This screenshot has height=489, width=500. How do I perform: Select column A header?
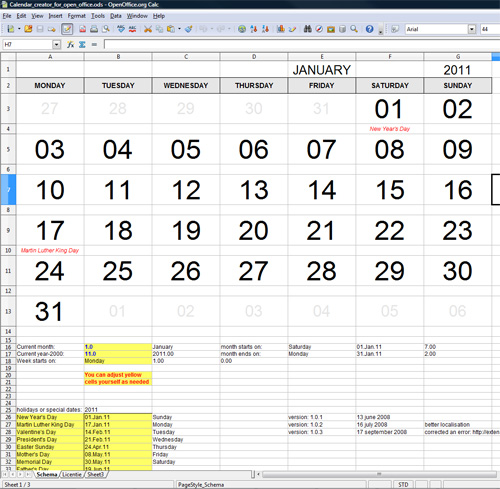(x=50, y=57)
